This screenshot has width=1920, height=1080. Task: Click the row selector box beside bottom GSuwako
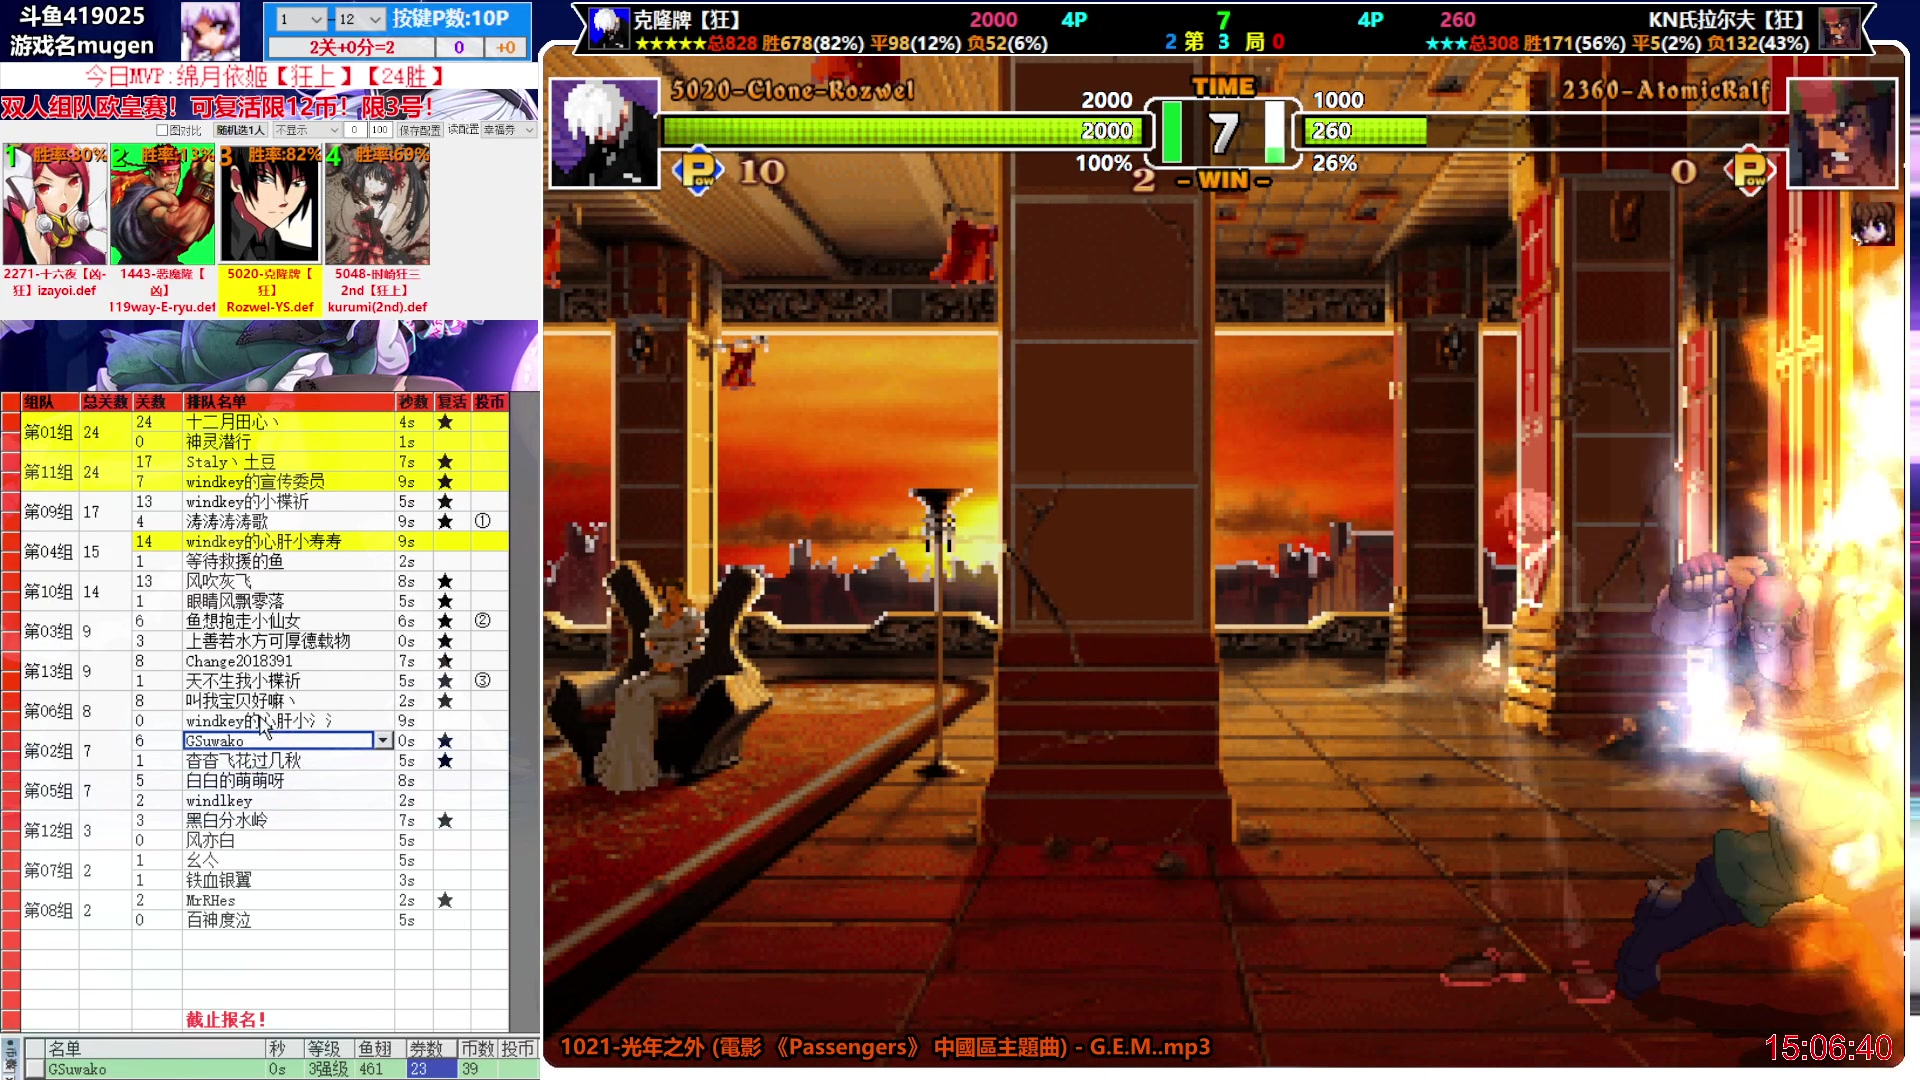click(x=34, y=1069)
